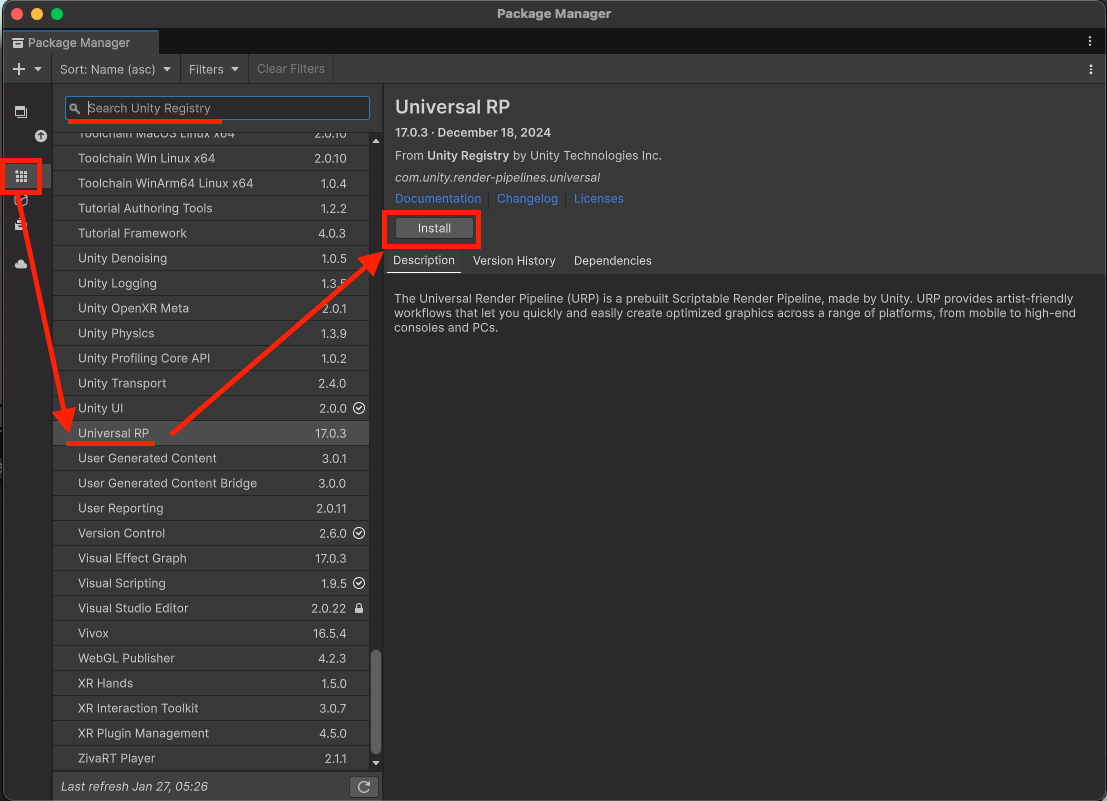Expand the Sort: Name (asc) dropdown

tap(115, 69)
